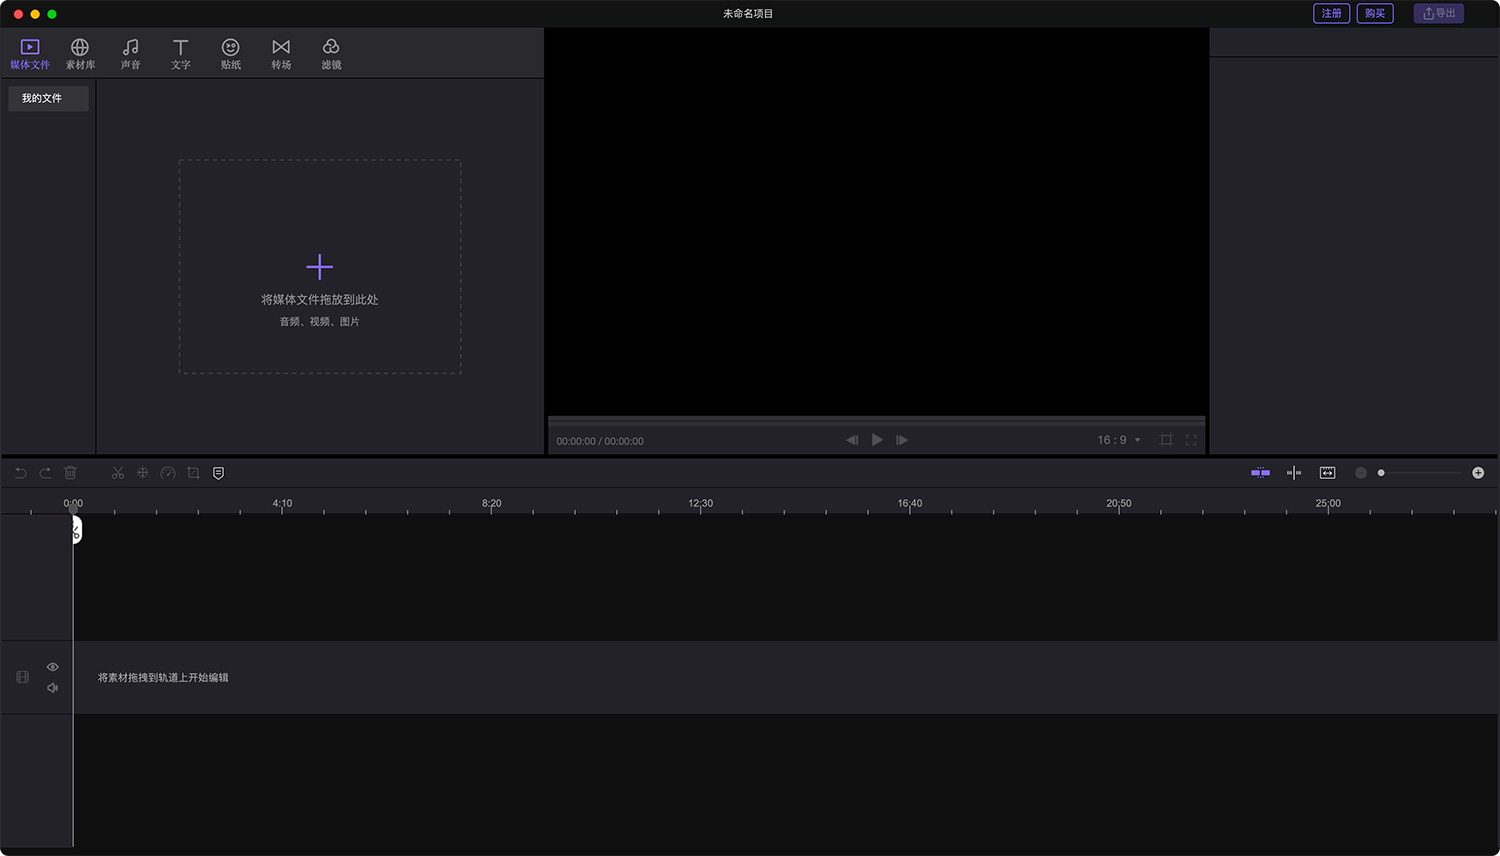The height and width of the screenshot is (856, 1500).
Task: Click the crop tool icon in timeline toolbar
Action: point(193,473)
